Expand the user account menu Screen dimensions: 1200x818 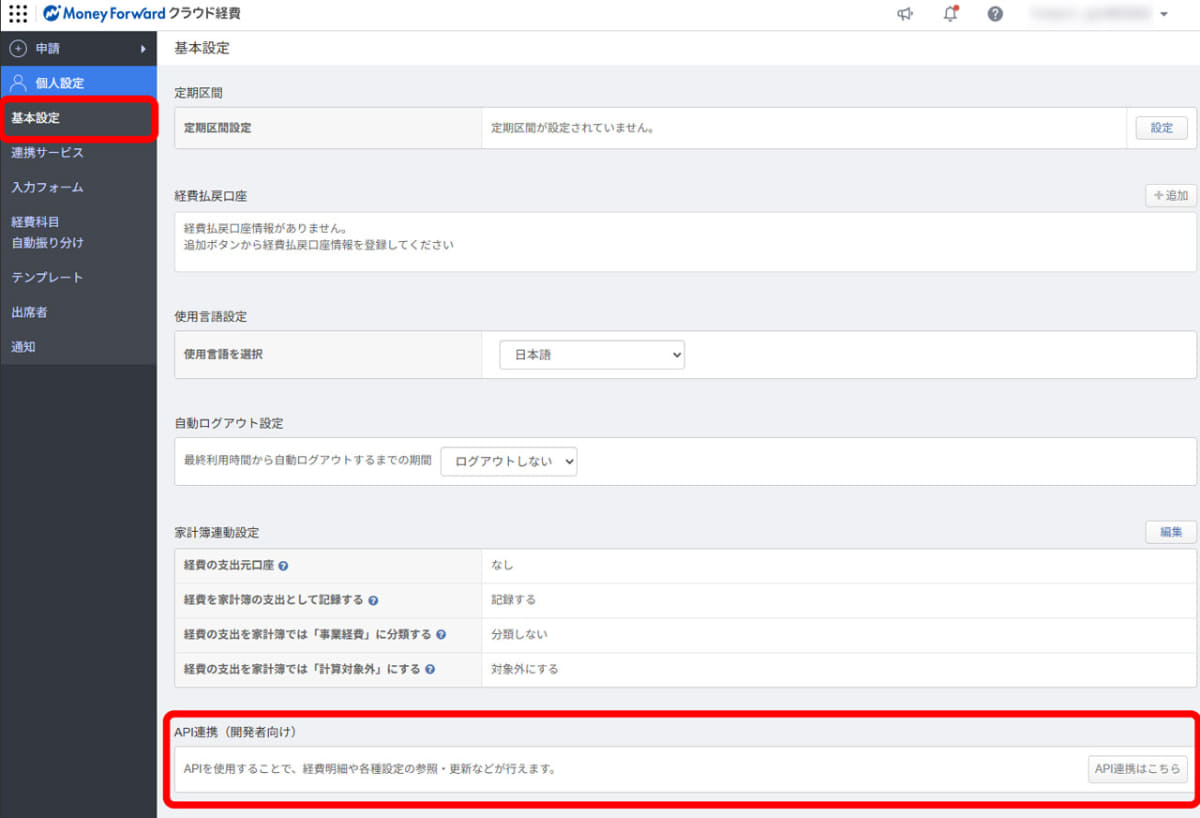coord(1163,14)
